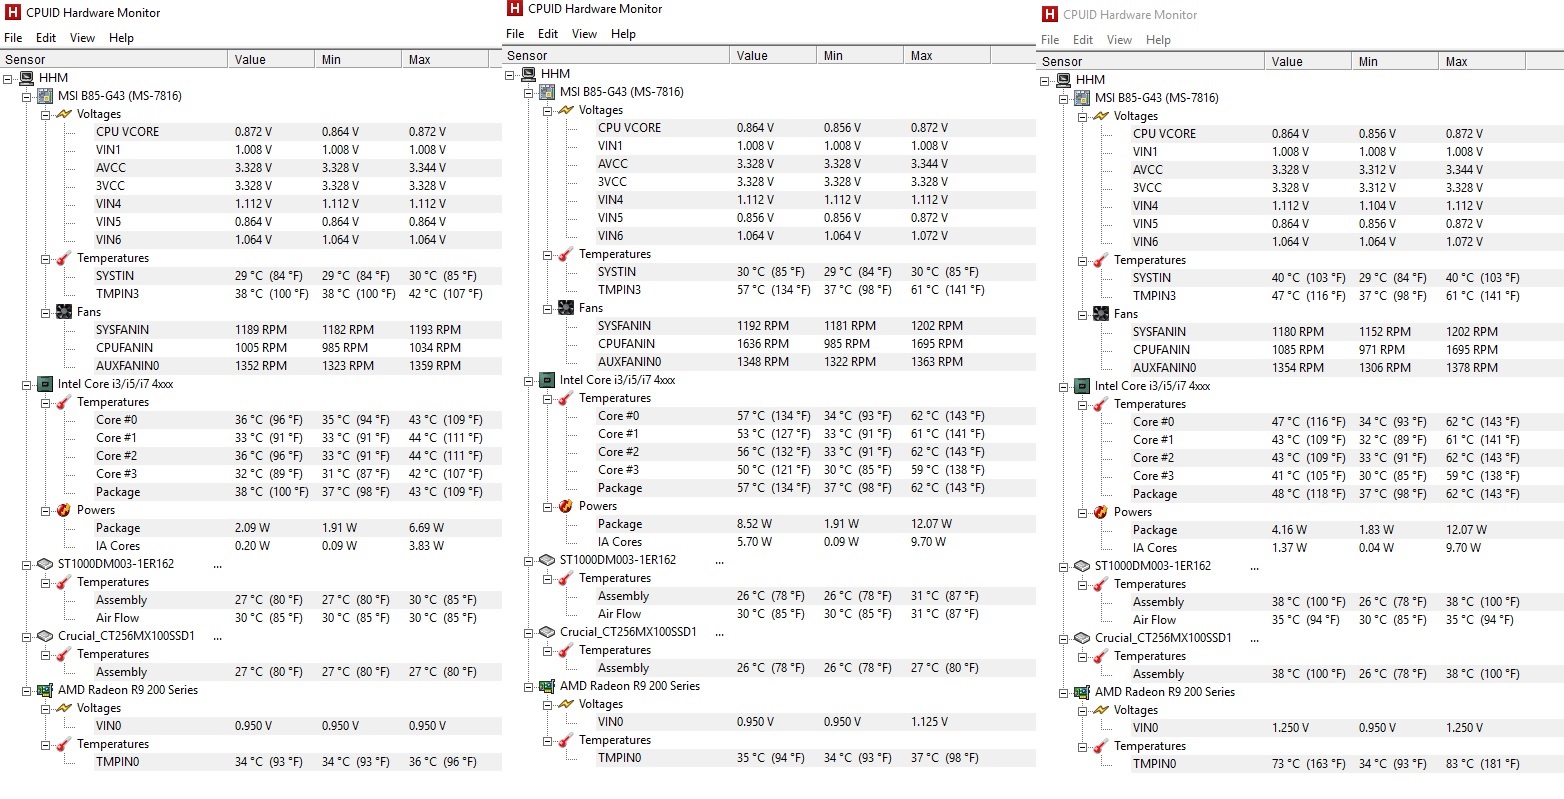The image size is (1564, 799).
Task: Open the File menu in right window
Action: pos(1050,40)
